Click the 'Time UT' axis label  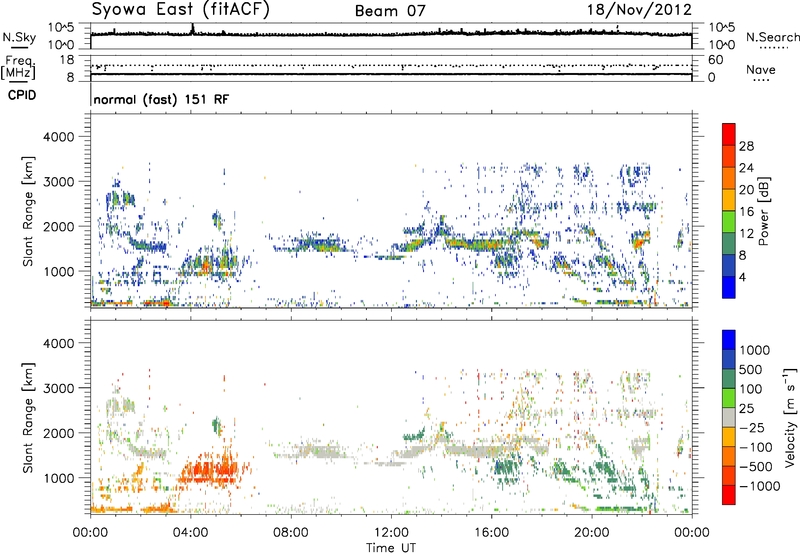tap(391, 547)
